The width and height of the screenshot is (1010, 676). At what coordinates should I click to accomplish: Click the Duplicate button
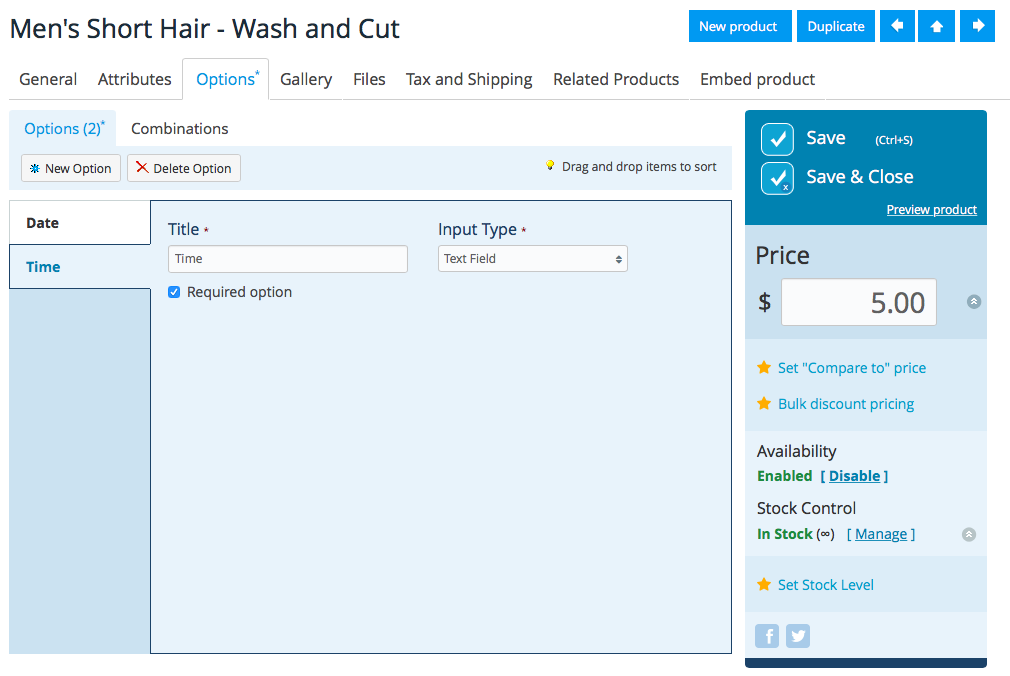pos(835,26)
